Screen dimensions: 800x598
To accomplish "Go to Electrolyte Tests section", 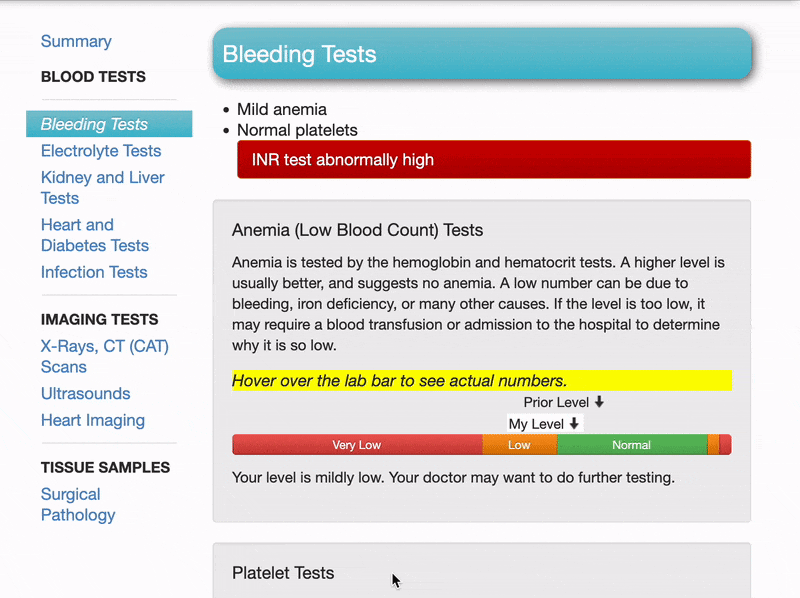I will pyautogui.click(x=101, y=151).
